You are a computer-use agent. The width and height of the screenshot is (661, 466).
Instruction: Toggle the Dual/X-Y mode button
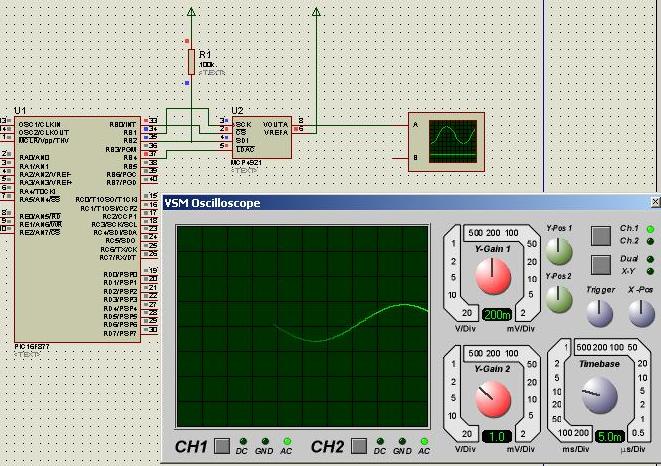tap(601, 265)
